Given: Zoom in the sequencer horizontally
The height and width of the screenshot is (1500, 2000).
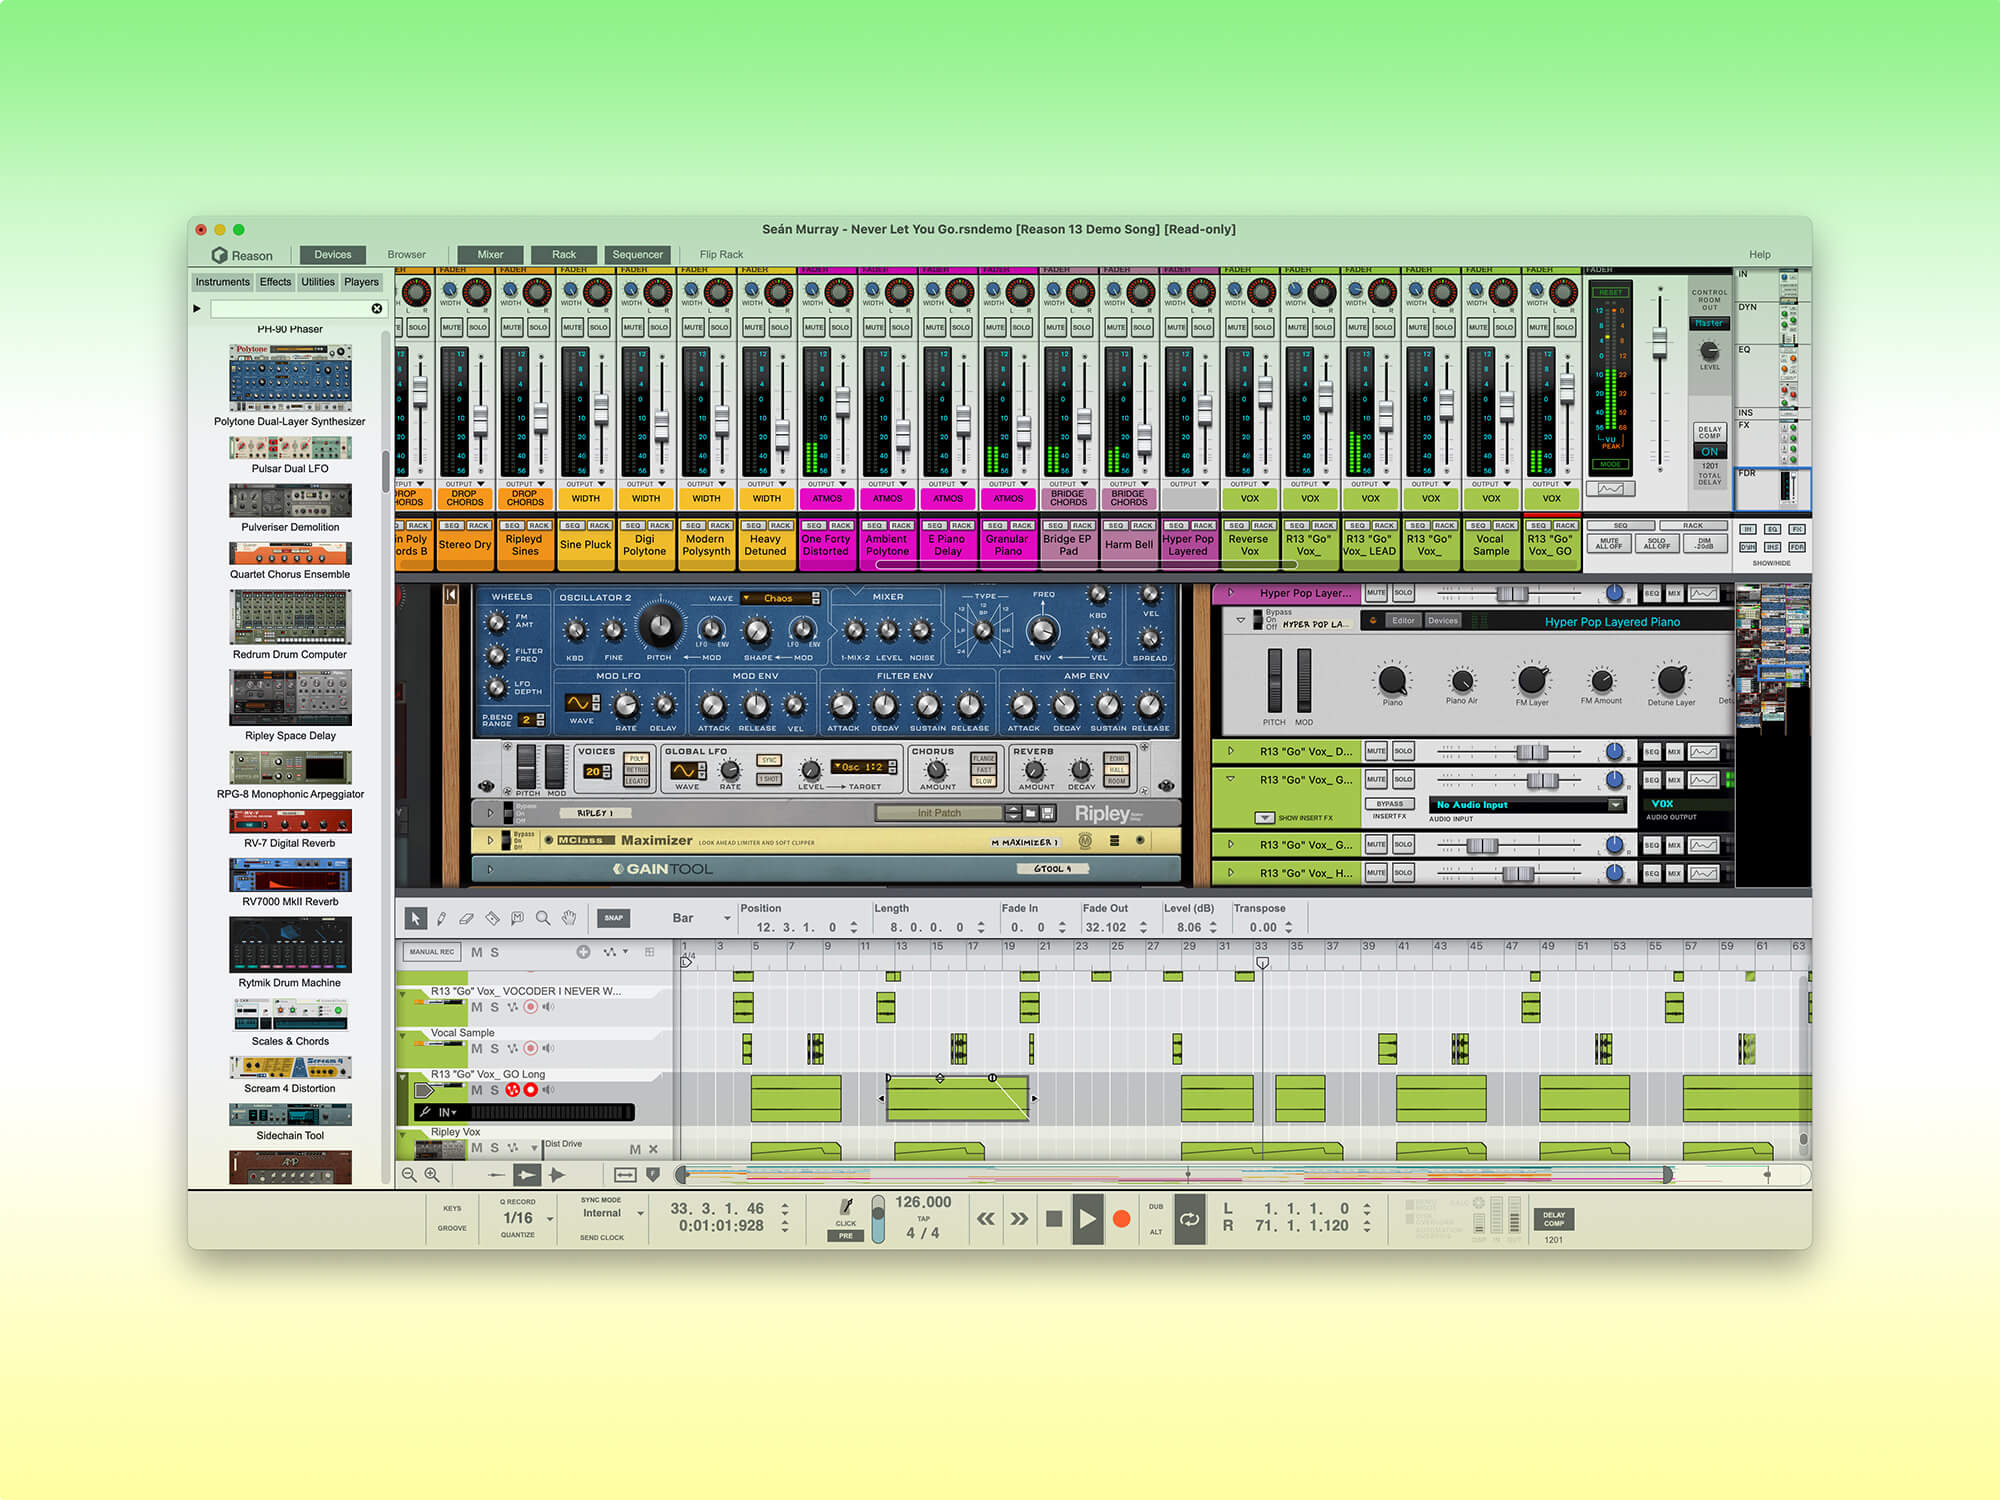Looking at the screenshot, I should [x=432, y=1175].
